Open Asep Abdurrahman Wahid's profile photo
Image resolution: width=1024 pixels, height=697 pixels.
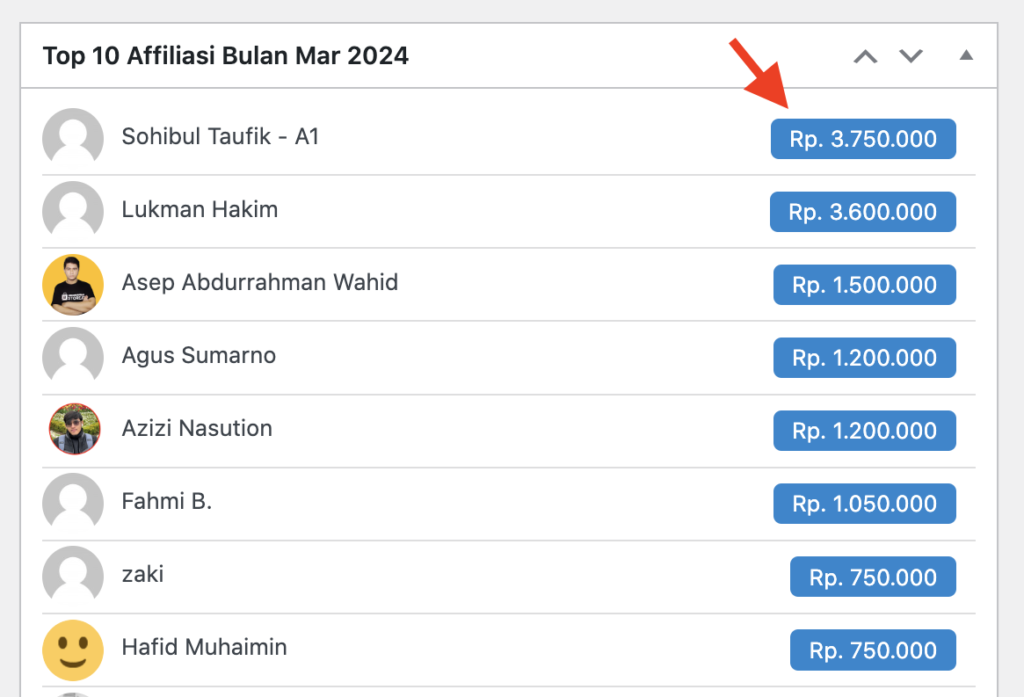click(73, 284)
